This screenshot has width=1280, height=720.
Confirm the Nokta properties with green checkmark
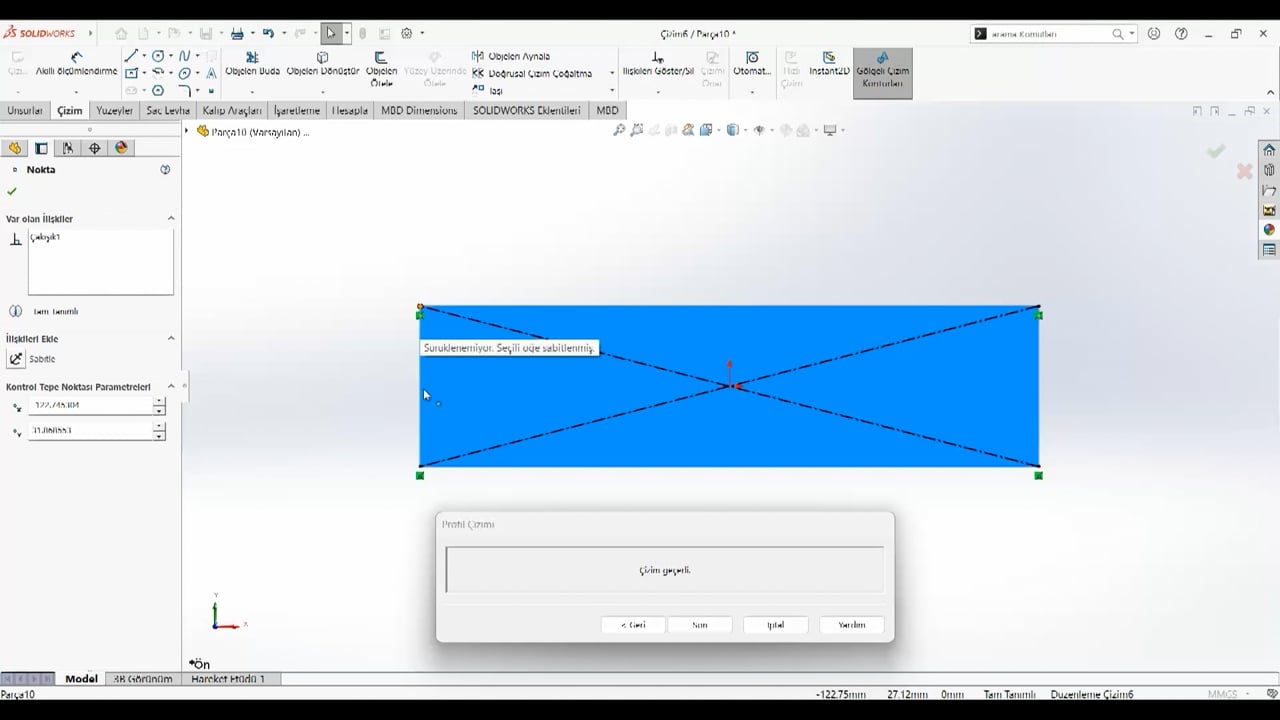(12, 191)
